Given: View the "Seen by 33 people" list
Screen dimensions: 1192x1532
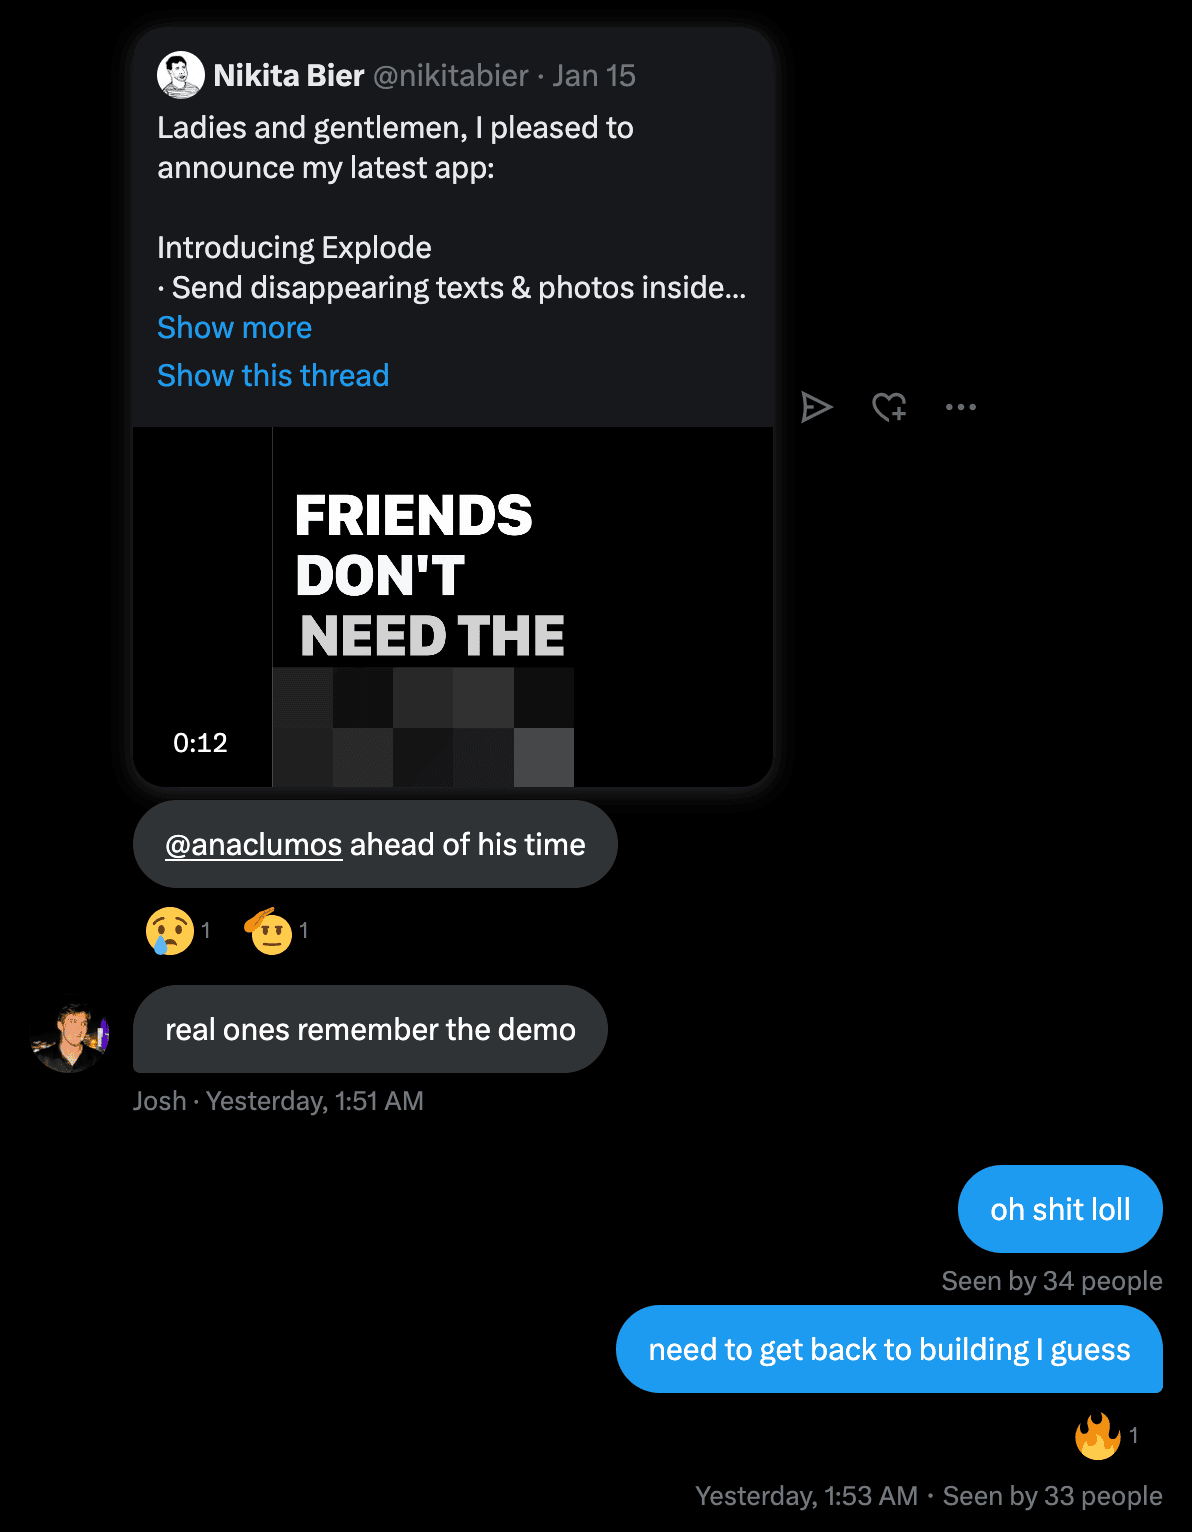Looking at the screenshot, I should click(1052, 1497).
